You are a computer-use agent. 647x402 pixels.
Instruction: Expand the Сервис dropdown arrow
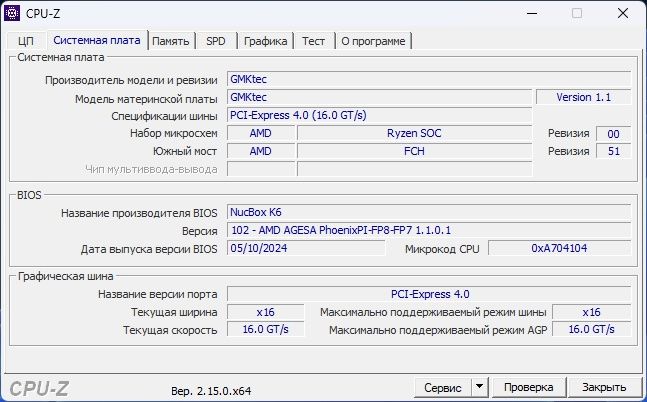(479, 387)
